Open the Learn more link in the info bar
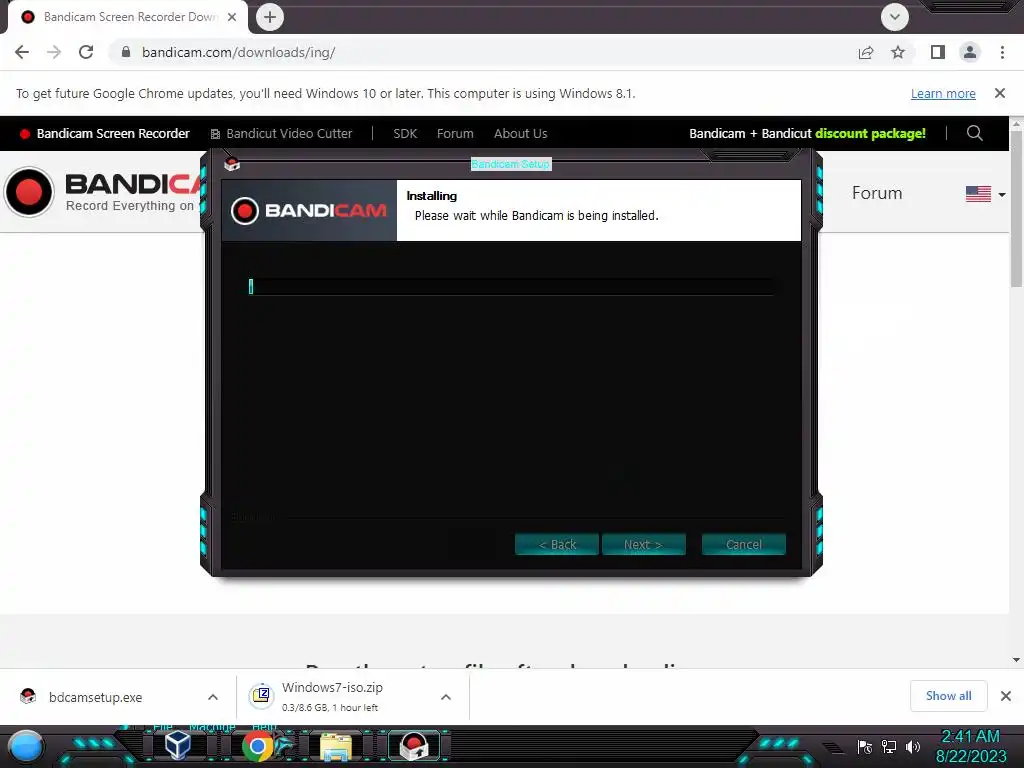 [x=943, y=93]
